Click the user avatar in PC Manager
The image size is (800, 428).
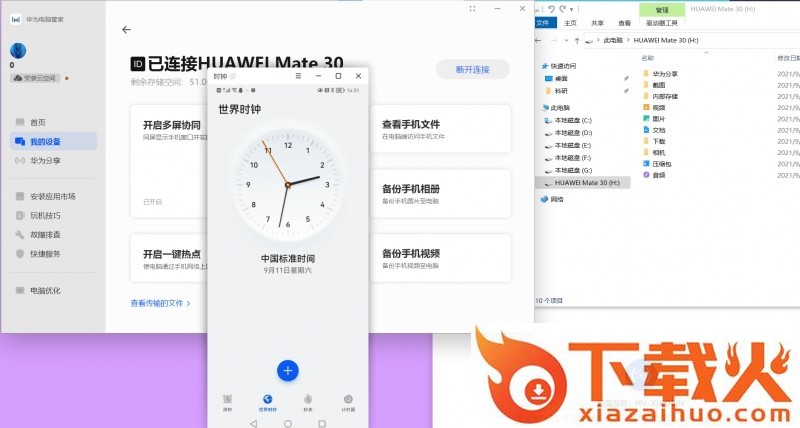pyautogui.click(x=18, y=51)
